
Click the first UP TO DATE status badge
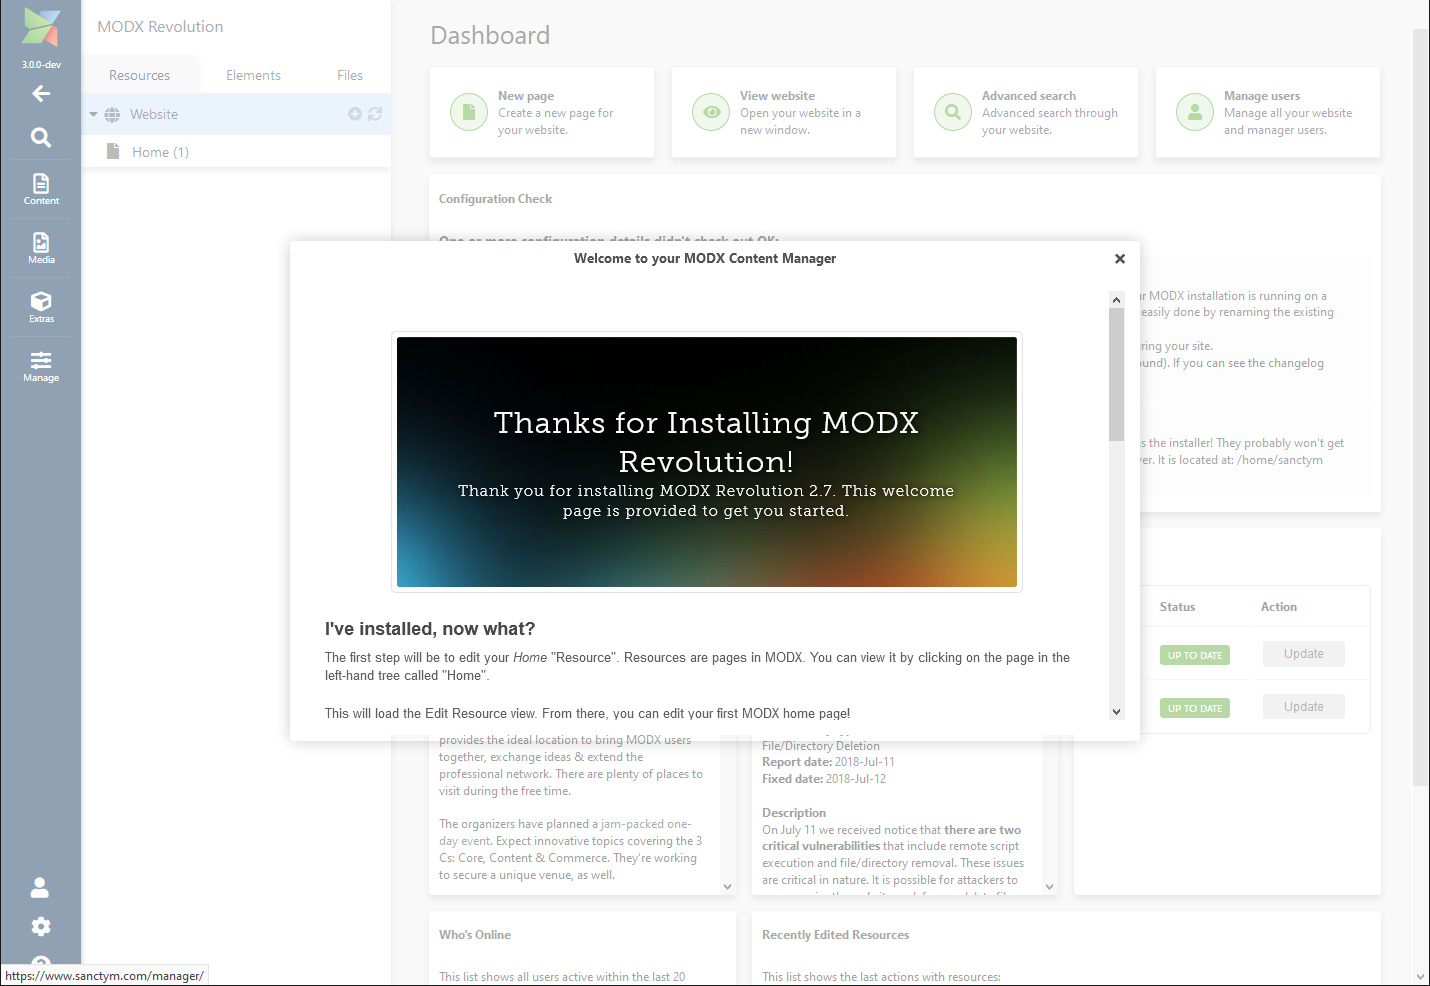tap(1195, 655)
